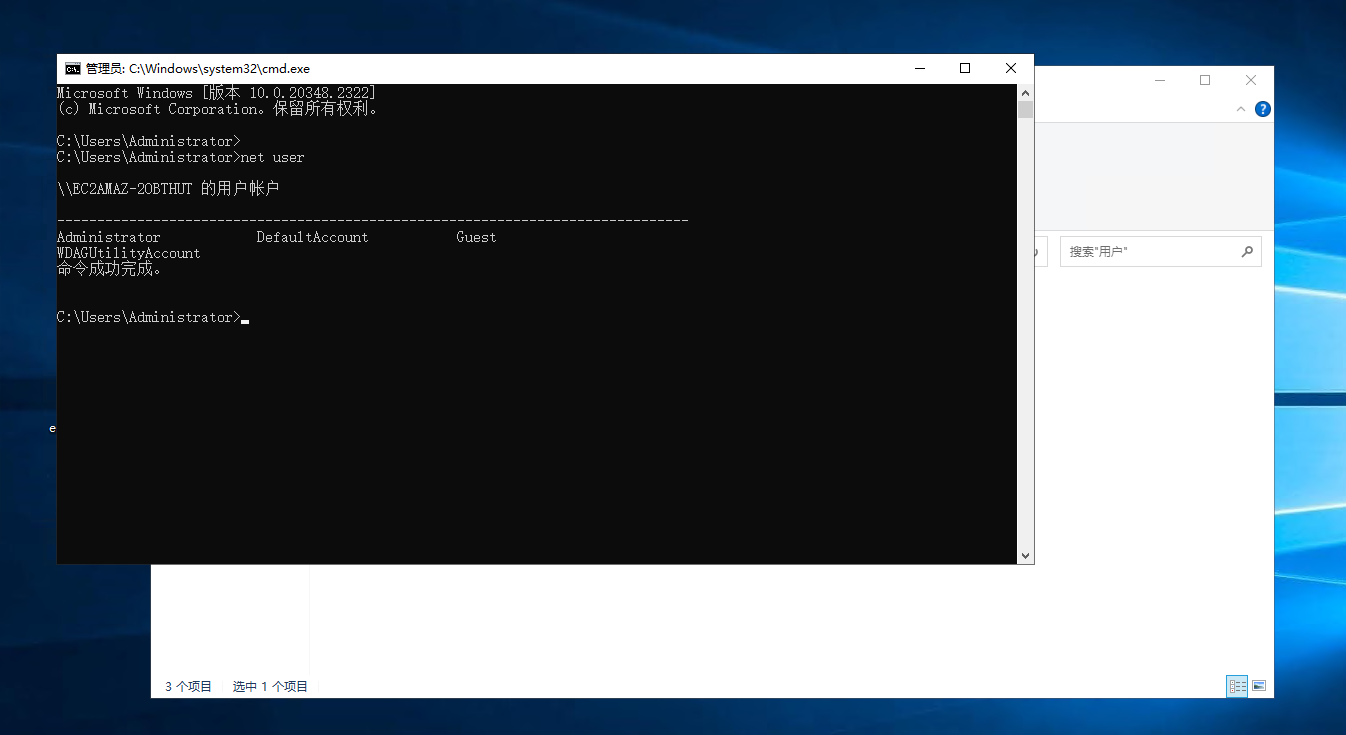Maximize the Command Prompt window
Viewport: 1346px width, 735px height.
[965, 69]
